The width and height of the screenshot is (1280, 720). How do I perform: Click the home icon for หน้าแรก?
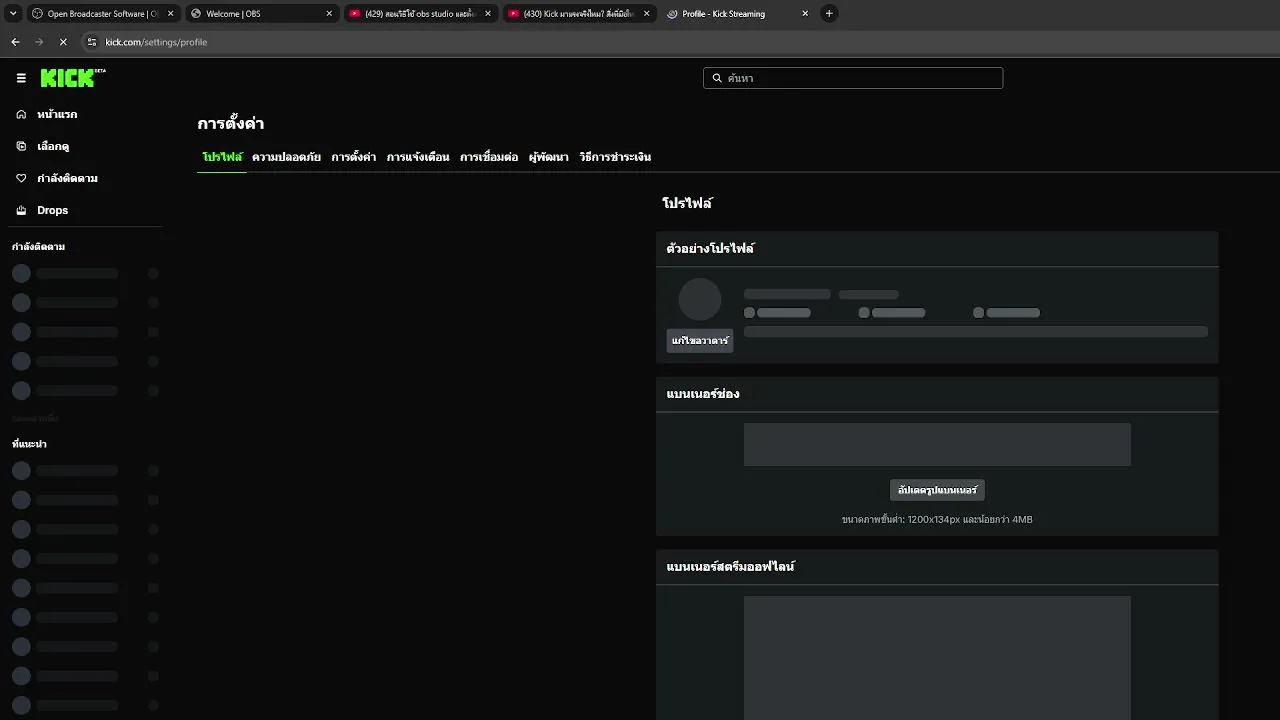point(21,114)
